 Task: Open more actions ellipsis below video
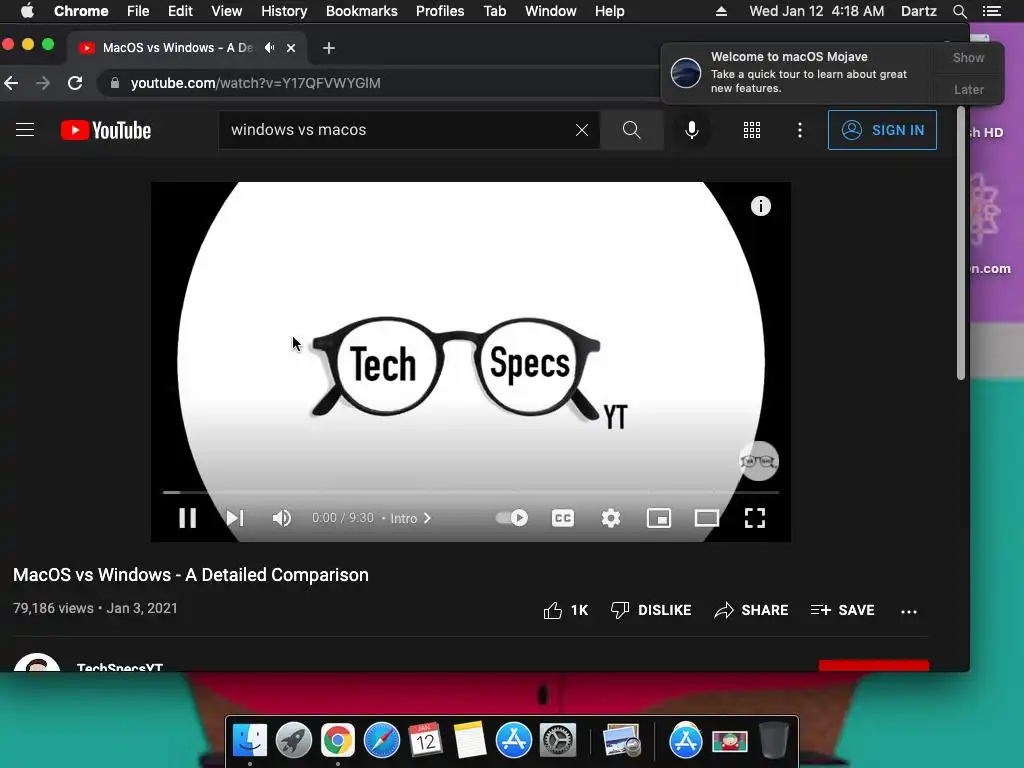908,611
